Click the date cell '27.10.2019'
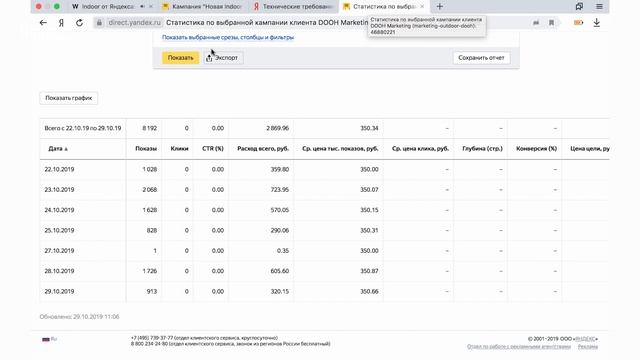Screen dimensions: 640x360 (59, 251)
